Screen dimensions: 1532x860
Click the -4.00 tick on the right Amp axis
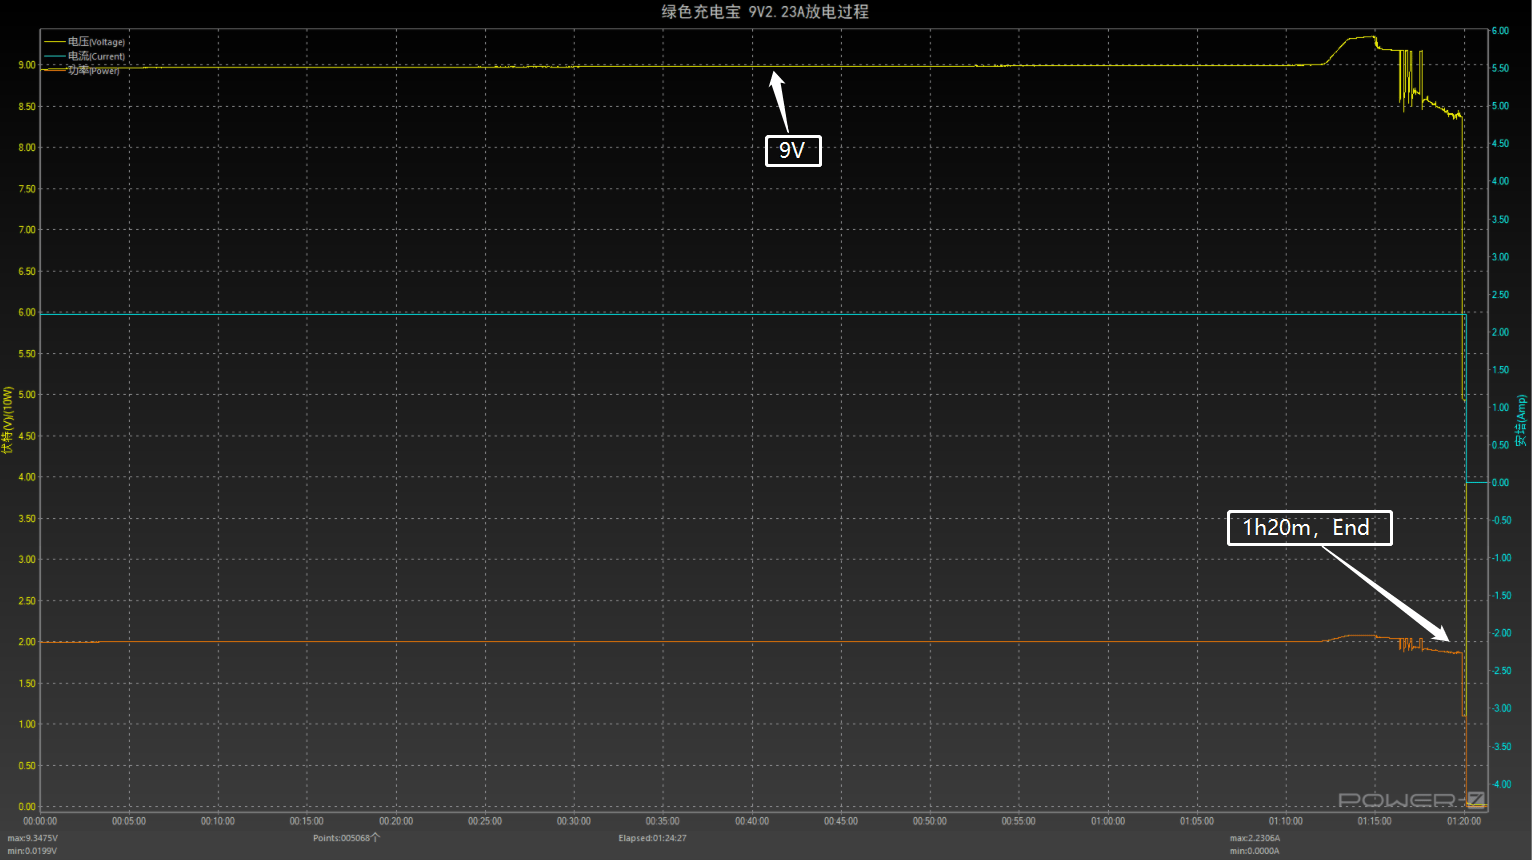(1501, 784)
